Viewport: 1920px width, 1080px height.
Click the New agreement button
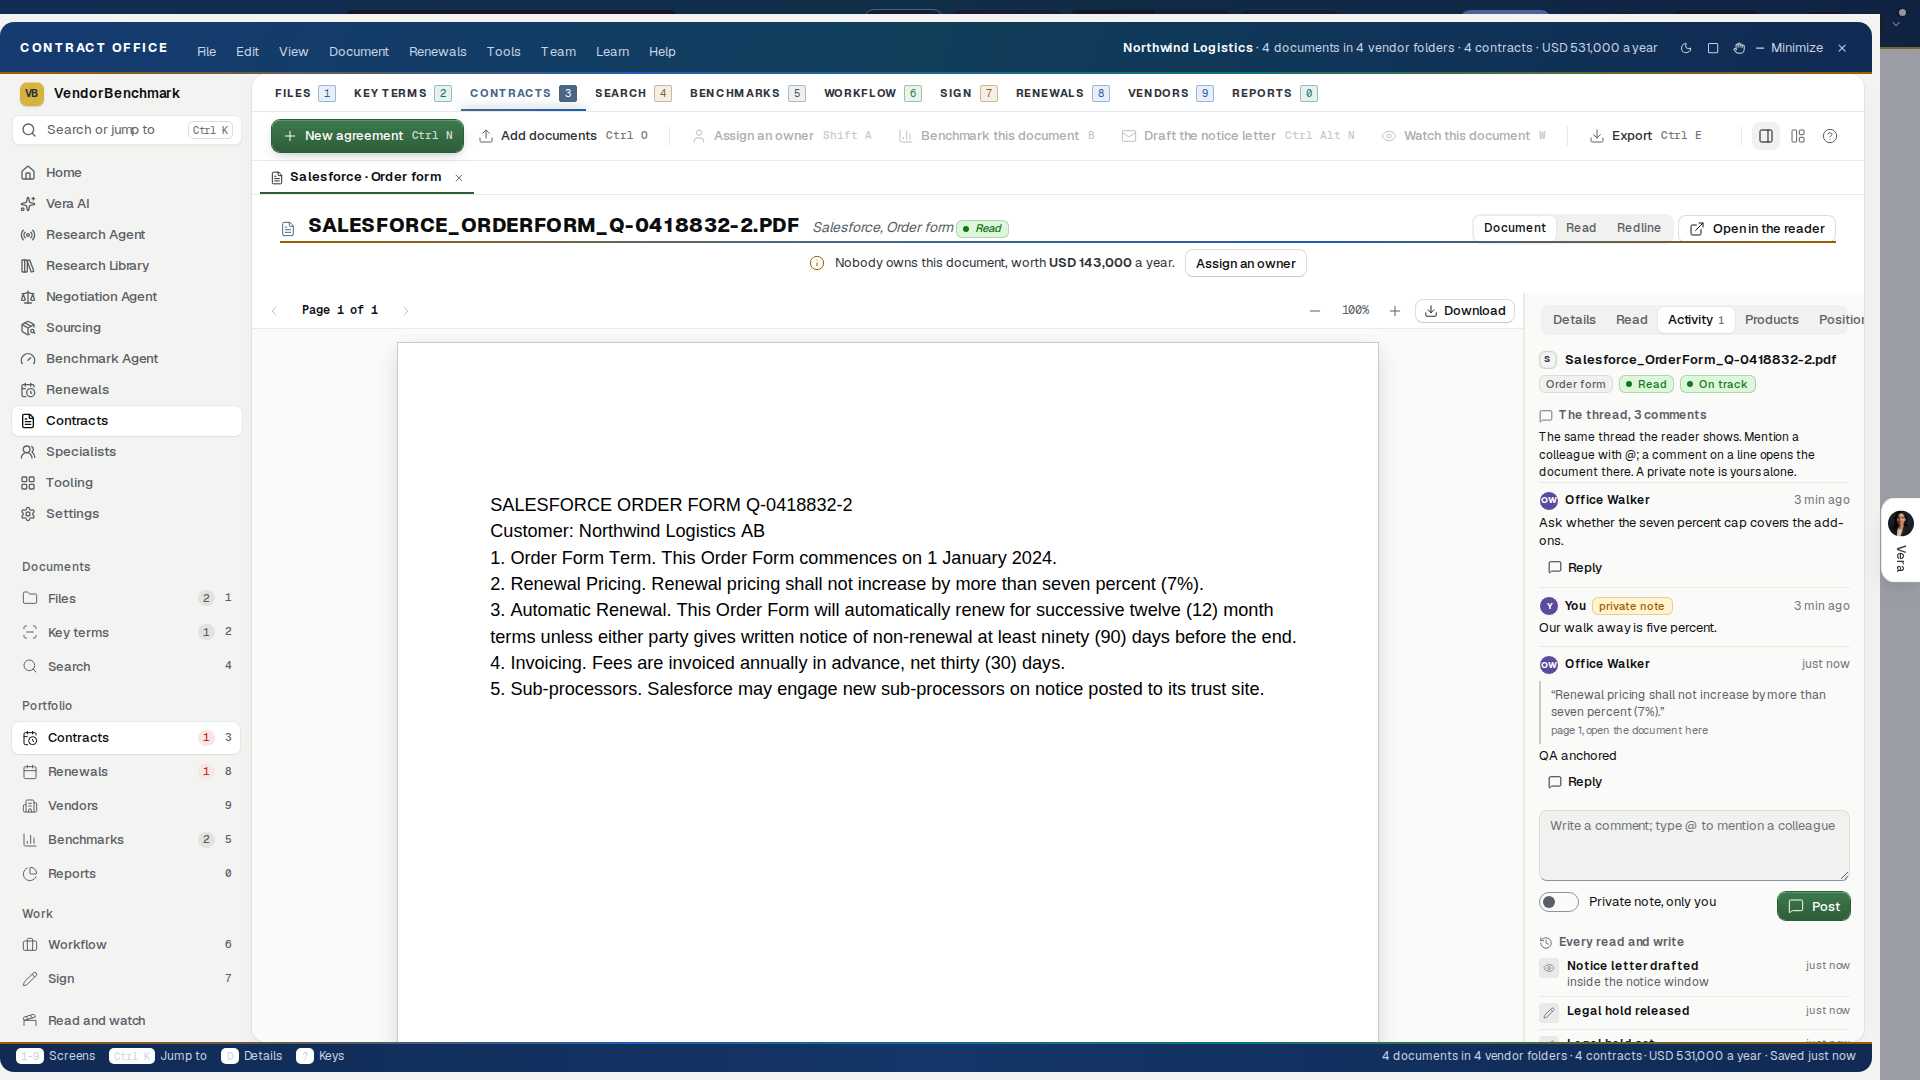(x=367, y=136)
